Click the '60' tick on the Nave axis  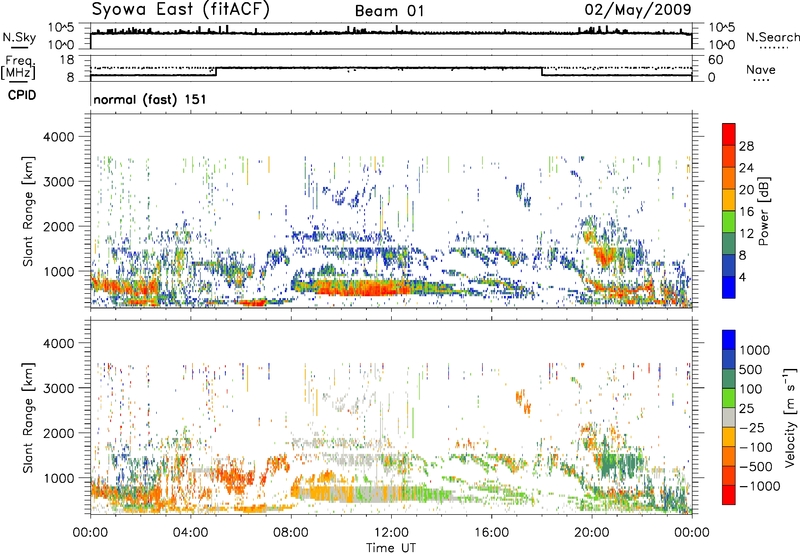tap(715, 60)
